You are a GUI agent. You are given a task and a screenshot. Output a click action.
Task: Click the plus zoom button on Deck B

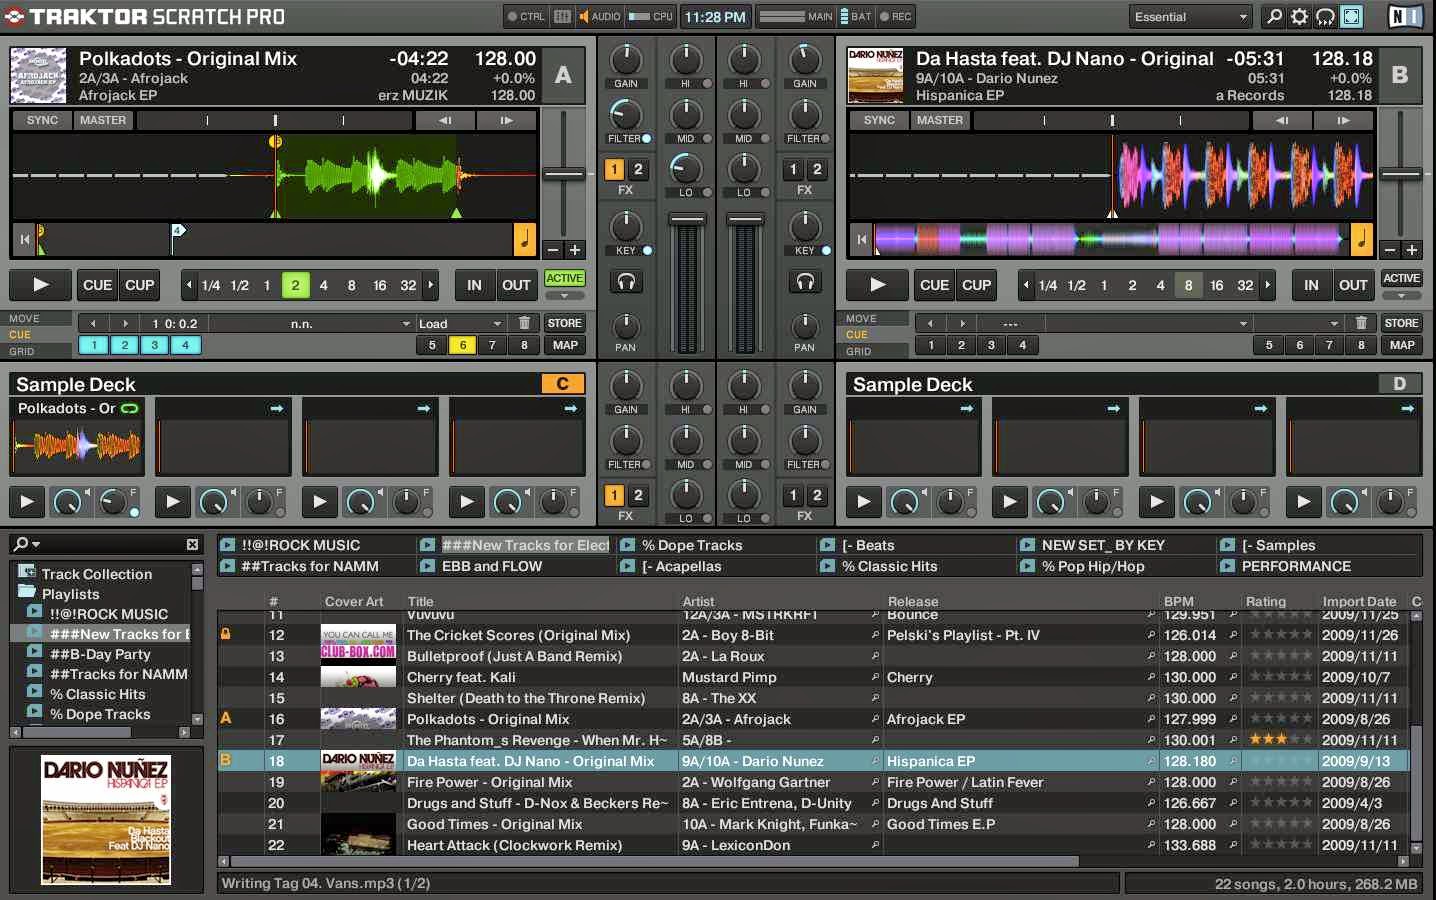point(1411,250)
